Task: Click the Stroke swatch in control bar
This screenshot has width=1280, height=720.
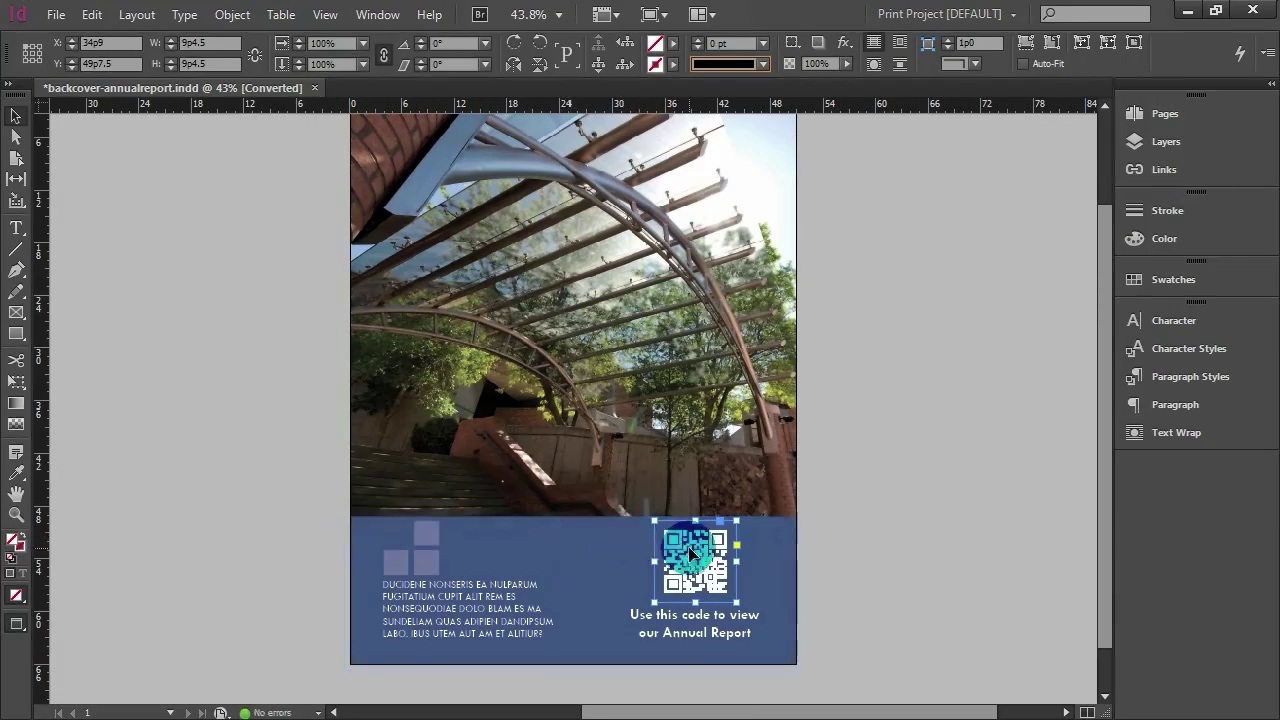Action: pyautogui.click(x=655, y=64)
